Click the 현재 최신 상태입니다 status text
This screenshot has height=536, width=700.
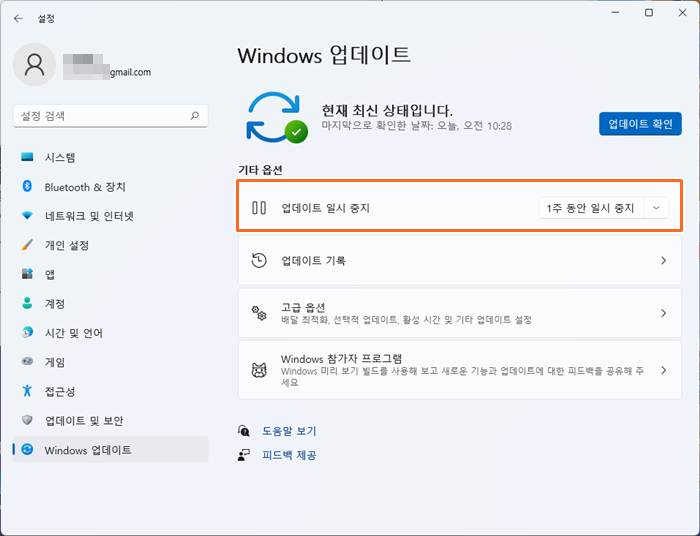[387, 110]
